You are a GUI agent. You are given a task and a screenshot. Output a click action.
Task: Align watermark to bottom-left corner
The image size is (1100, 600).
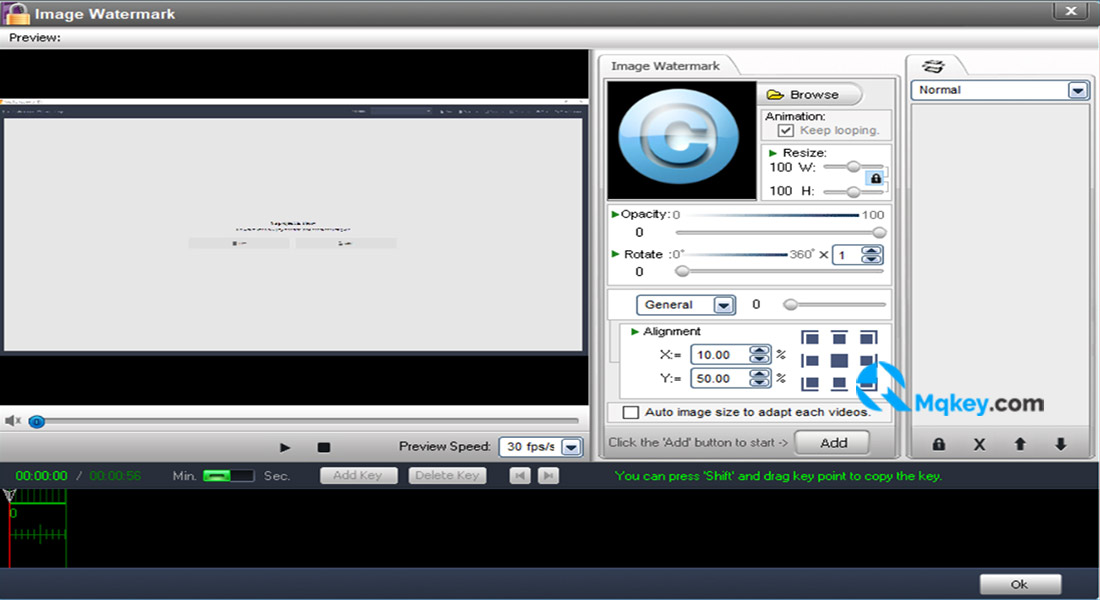pos(810,383)
